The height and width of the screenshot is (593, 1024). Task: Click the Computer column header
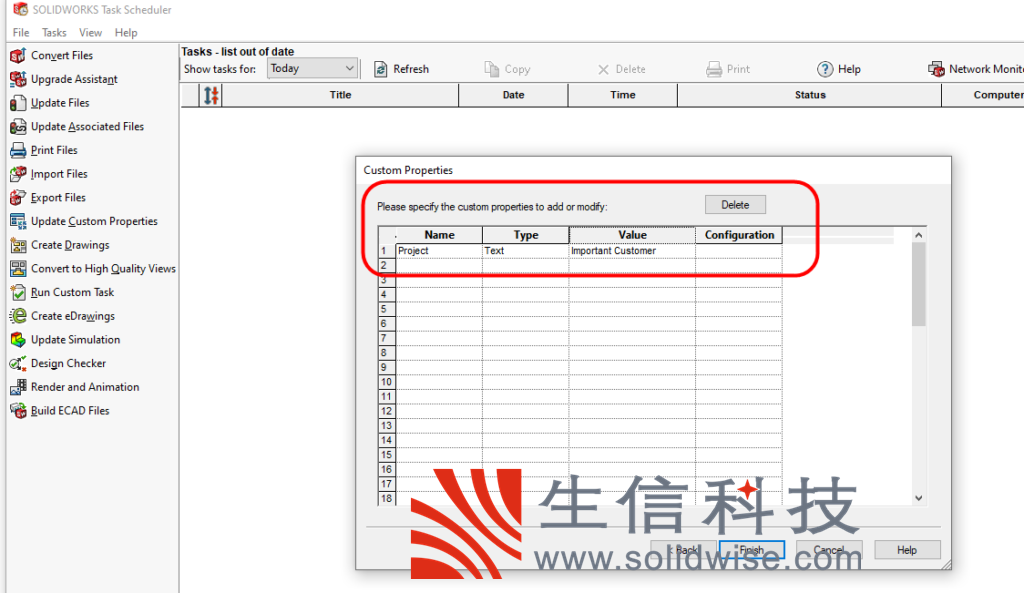pyautogui.click(x=983, y=95)
